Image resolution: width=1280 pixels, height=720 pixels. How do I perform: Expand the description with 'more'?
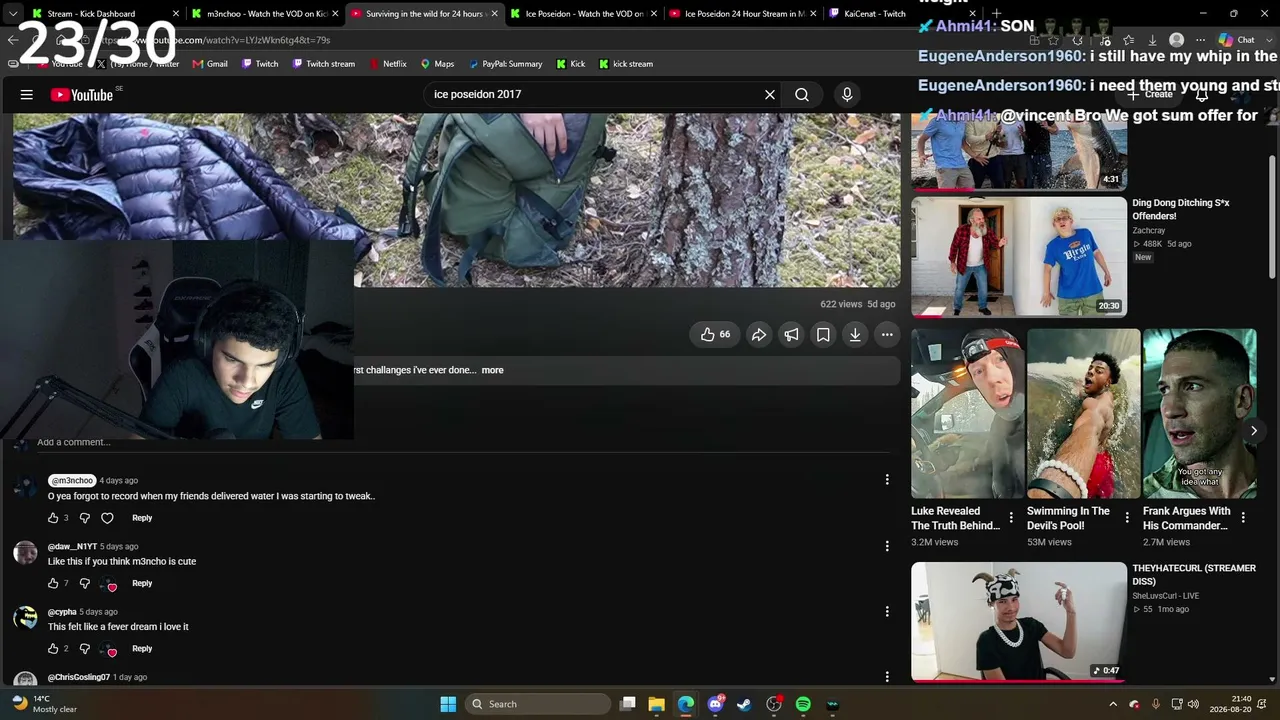click(x=493, y=370)
